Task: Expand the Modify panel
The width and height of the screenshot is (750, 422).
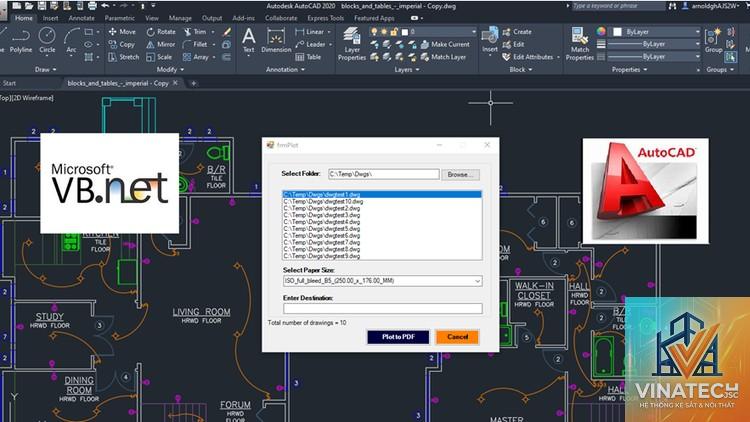Action: (170, 69)
